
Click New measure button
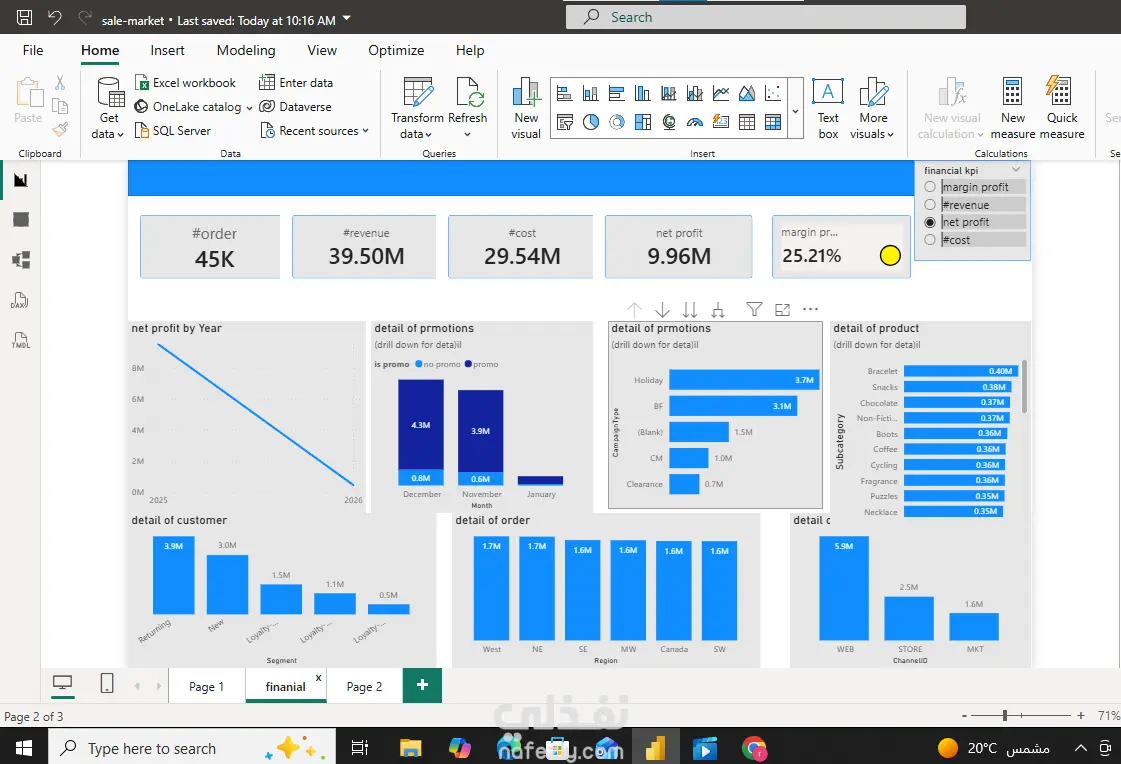tap(1012, 108)
